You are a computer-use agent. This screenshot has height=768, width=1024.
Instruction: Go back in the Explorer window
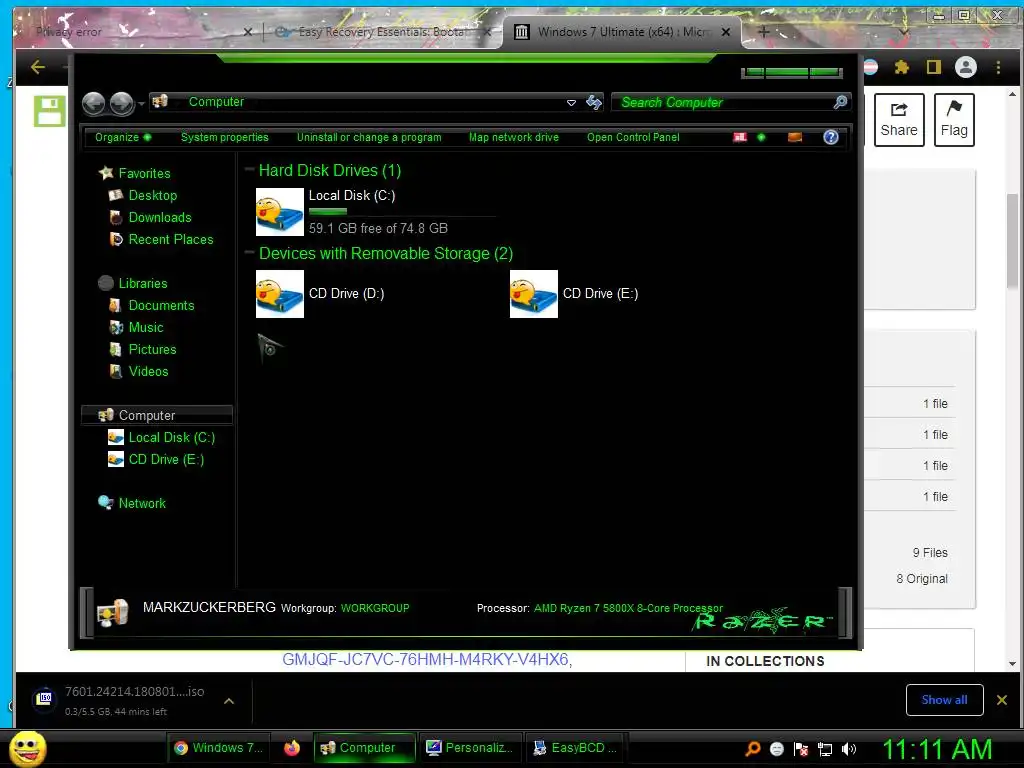click(93, 103)
